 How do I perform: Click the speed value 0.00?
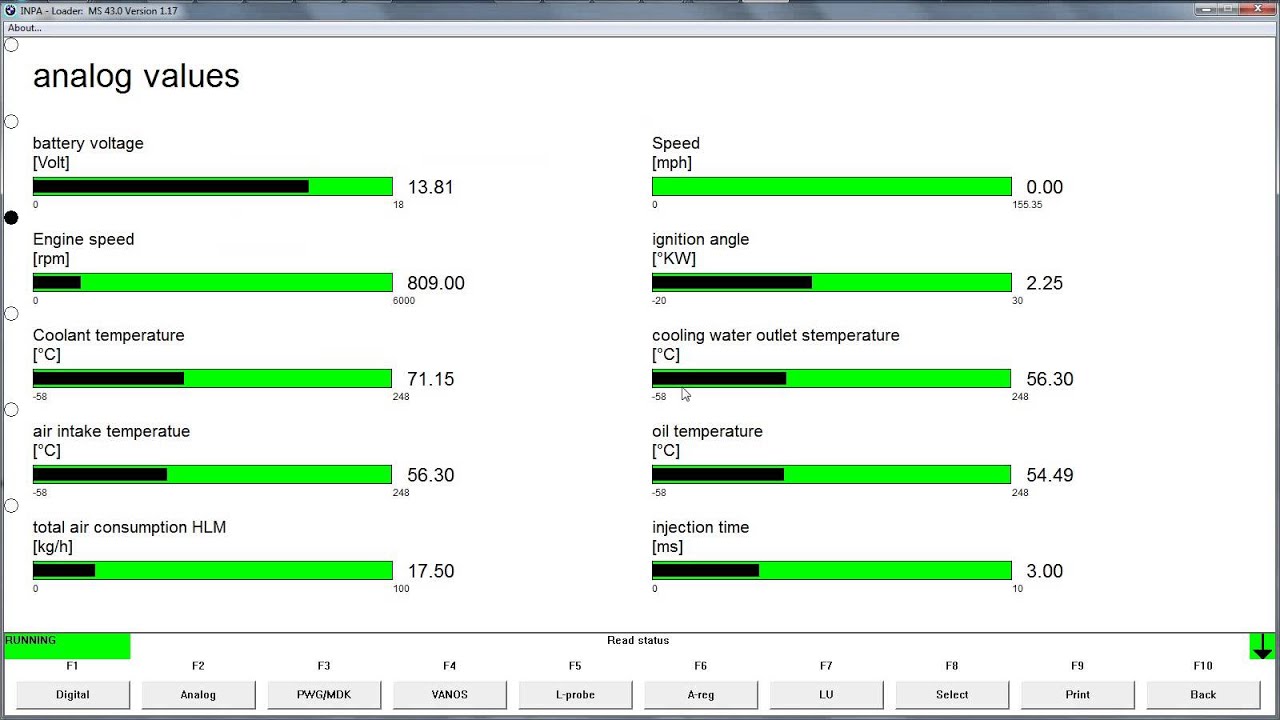1045,187
